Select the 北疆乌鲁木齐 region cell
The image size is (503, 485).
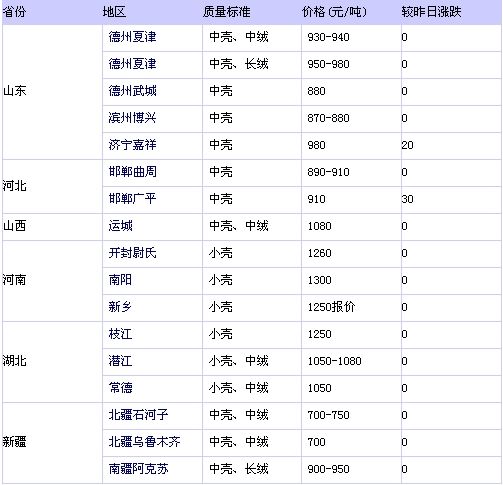152,443
